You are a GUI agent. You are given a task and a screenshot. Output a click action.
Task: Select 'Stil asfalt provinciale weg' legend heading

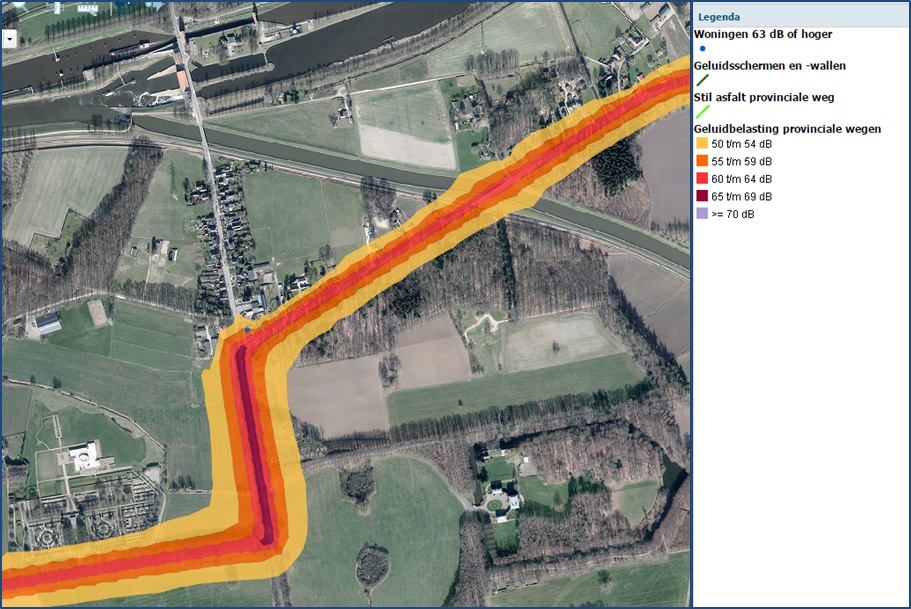point(764,97)
